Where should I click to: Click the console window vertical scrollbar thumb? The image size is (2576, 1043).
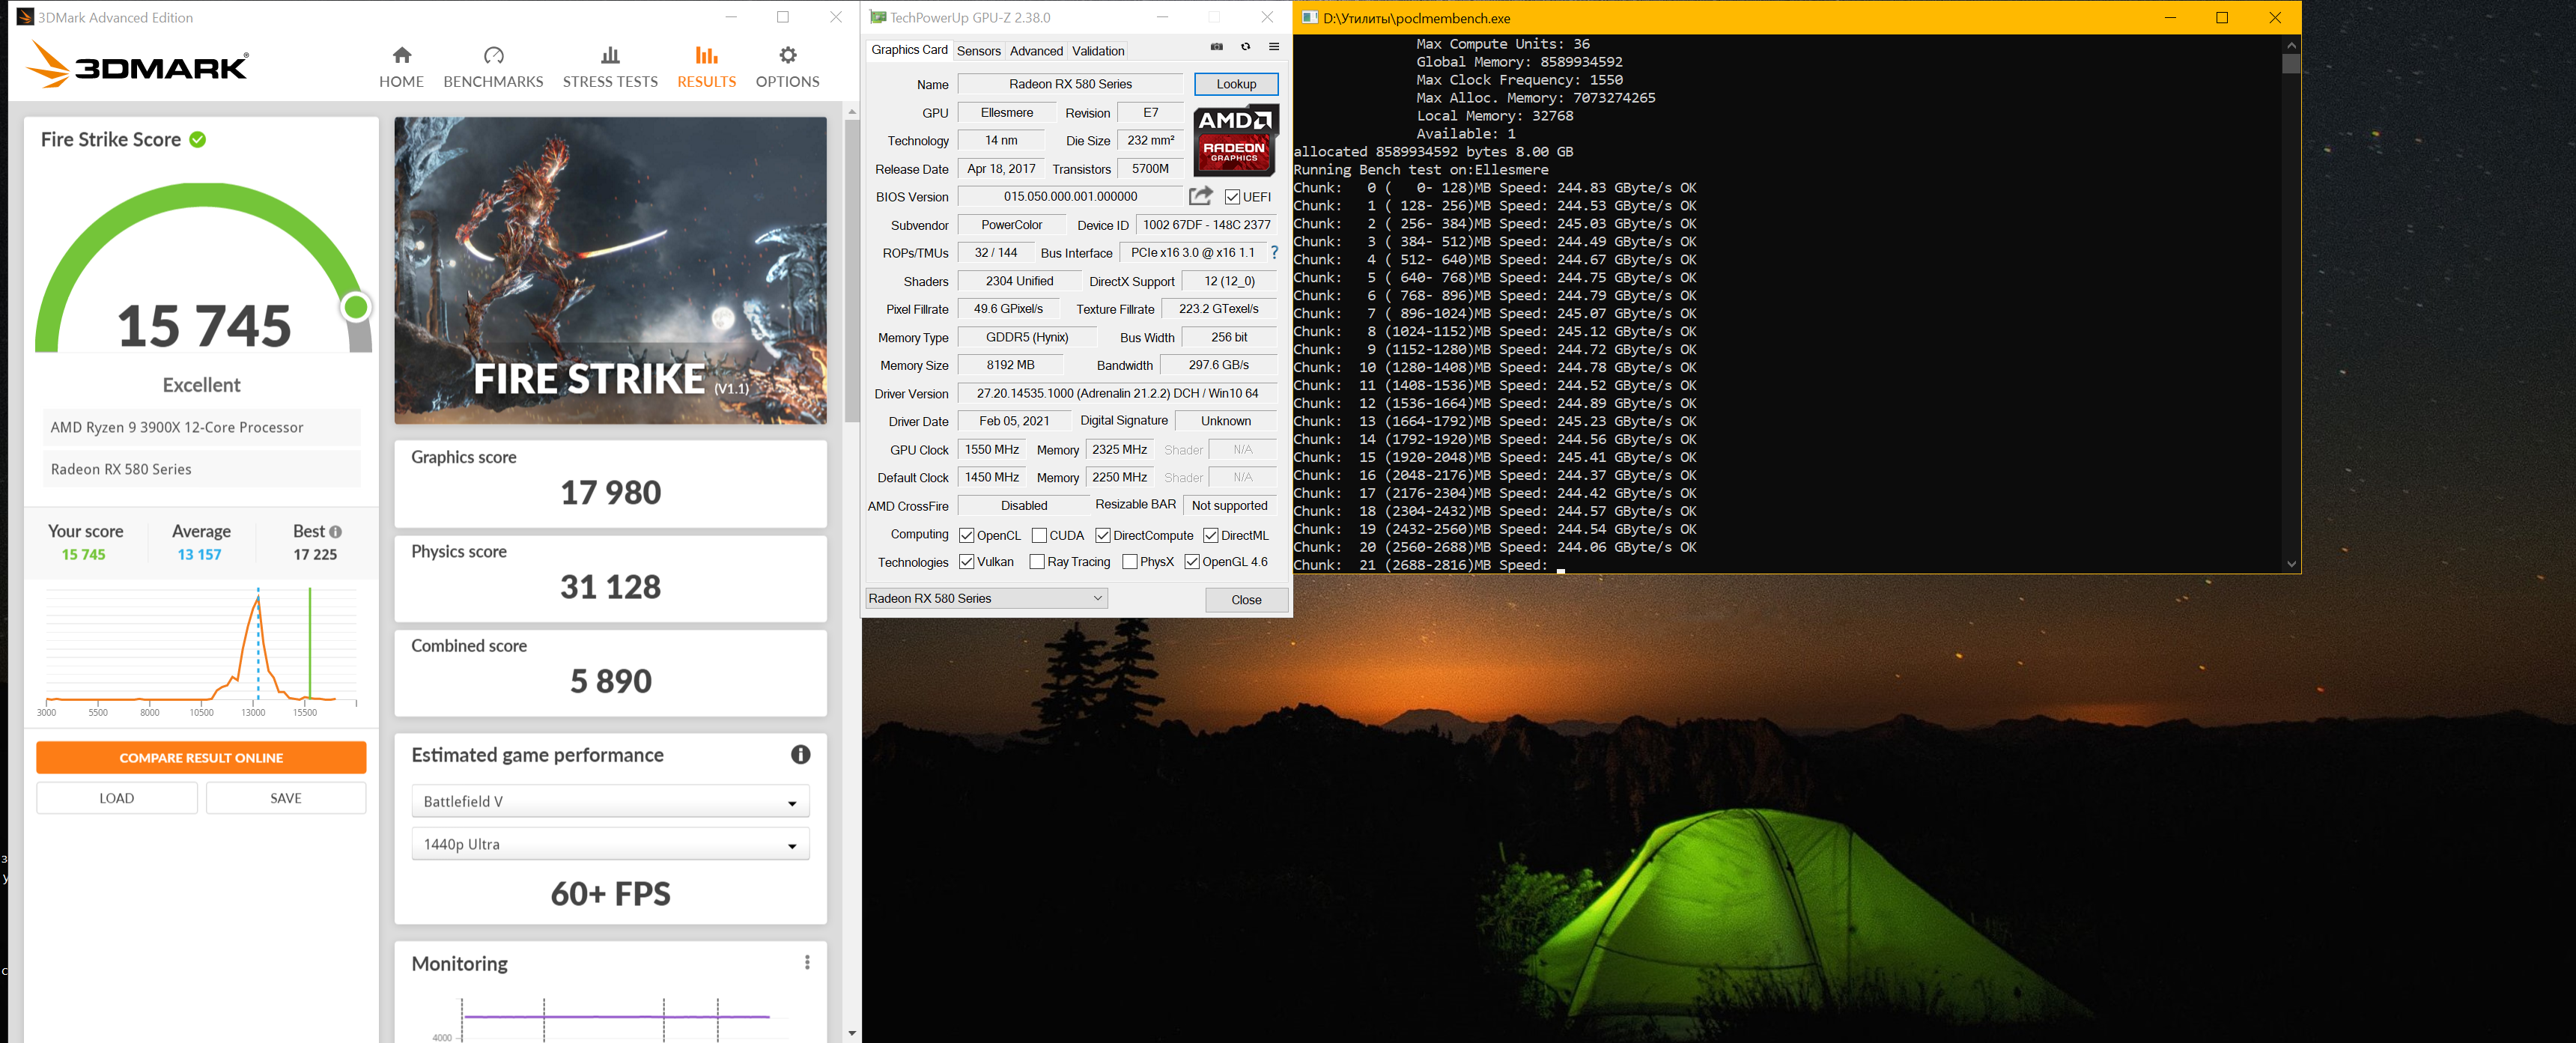pyautogui.click(x=2291, y=64)
